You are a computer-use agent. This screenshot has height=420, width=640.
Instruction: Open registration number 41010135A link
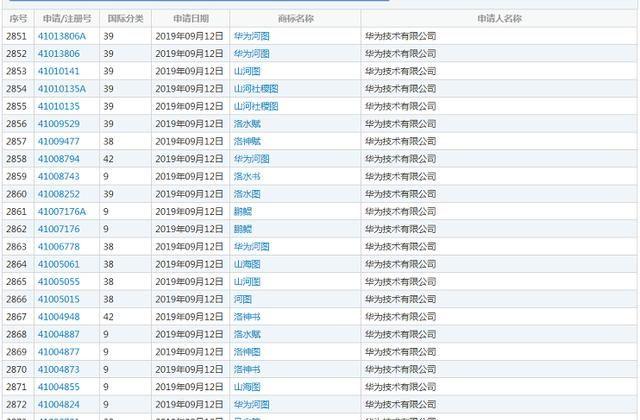click(62, 89)
